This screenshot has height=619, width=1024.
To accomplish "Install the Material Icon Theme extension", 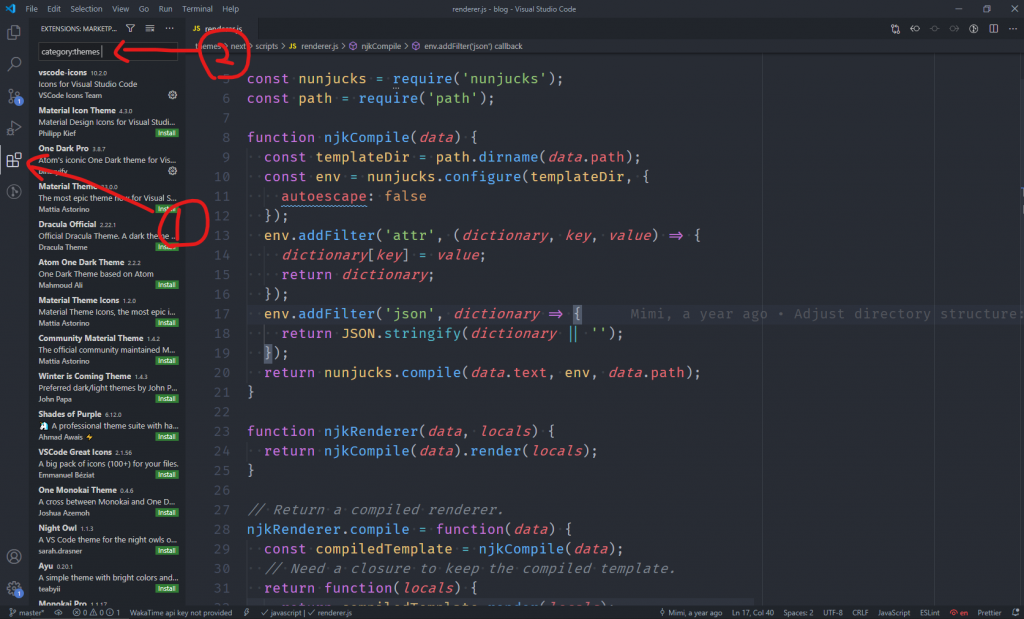I will [x=167, y=133].
